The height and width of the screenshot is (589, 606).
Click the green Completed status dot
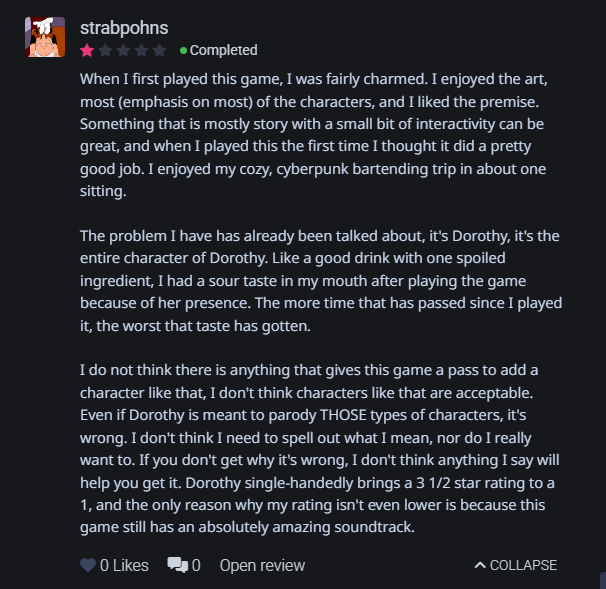point(183,50)
